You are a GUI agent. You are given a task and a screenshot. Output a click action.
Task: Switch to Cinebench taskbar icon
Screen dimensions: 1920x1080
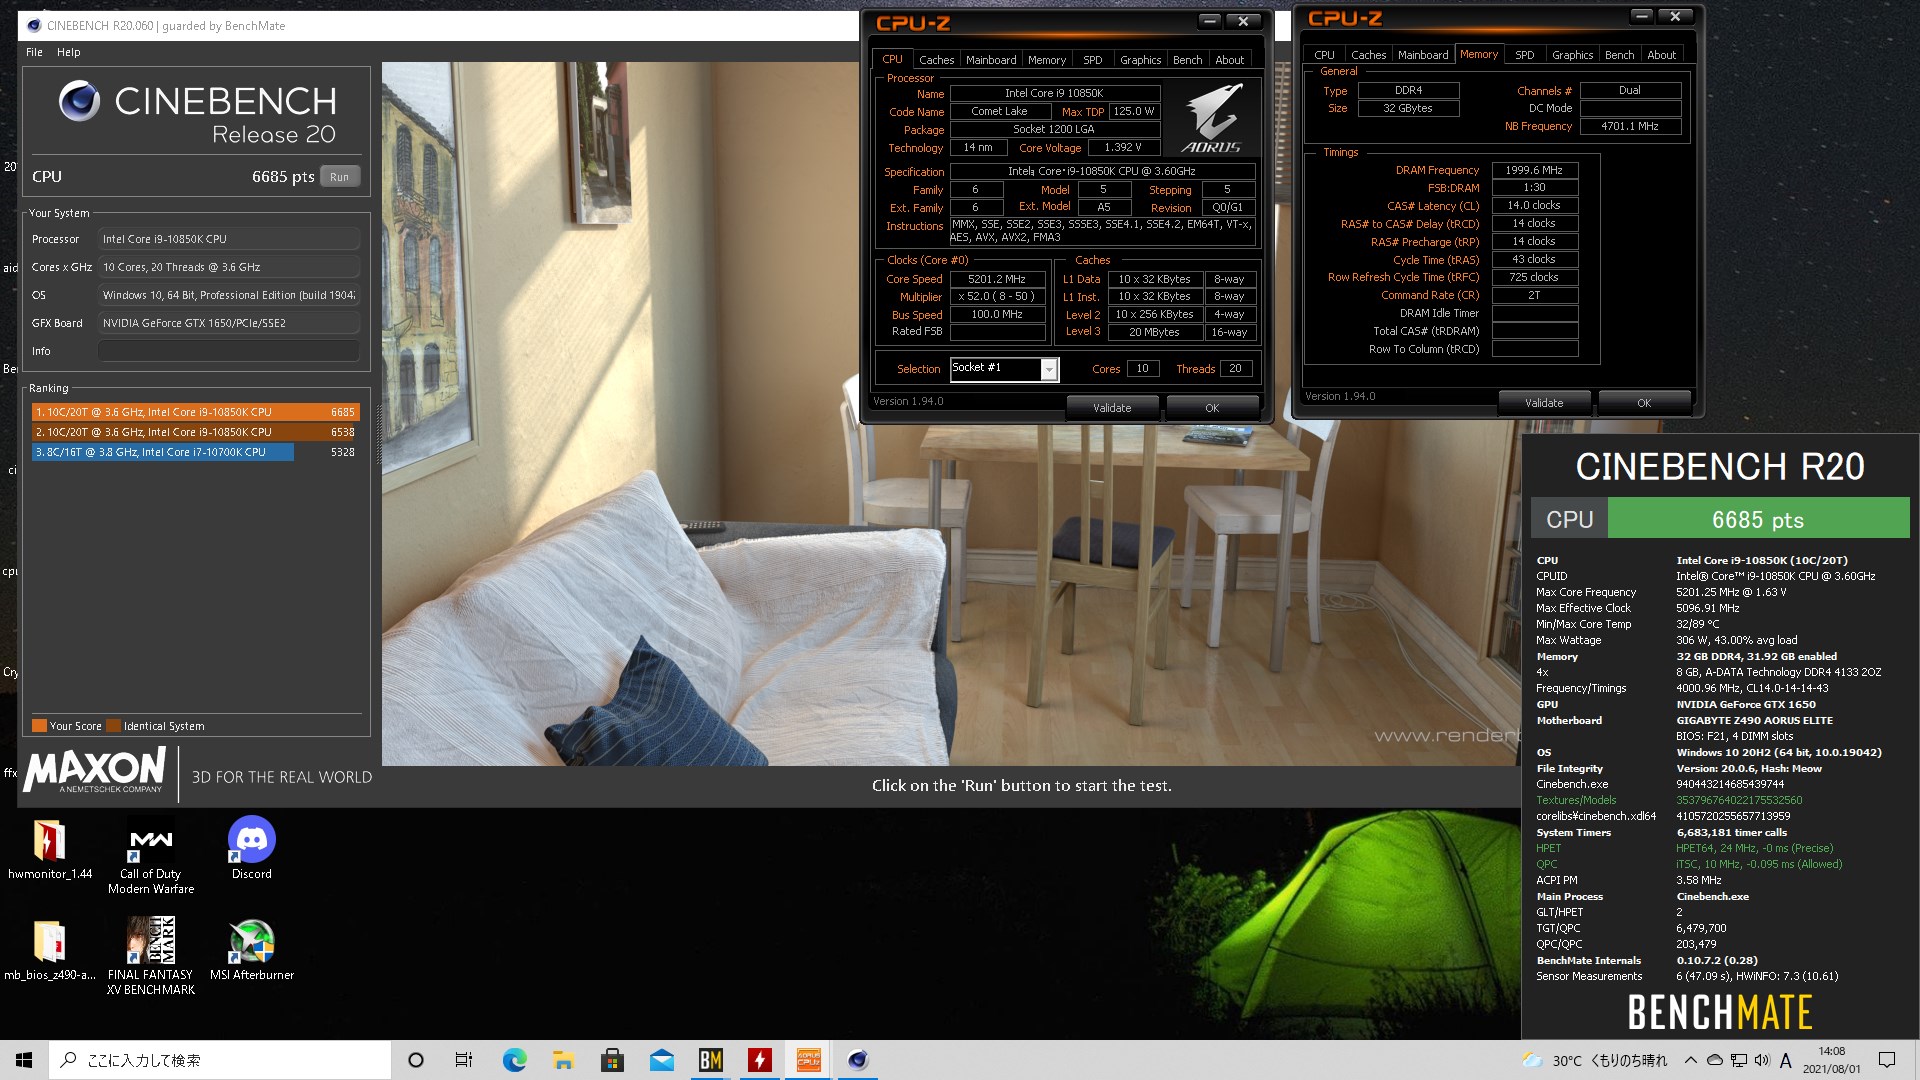858,1060
